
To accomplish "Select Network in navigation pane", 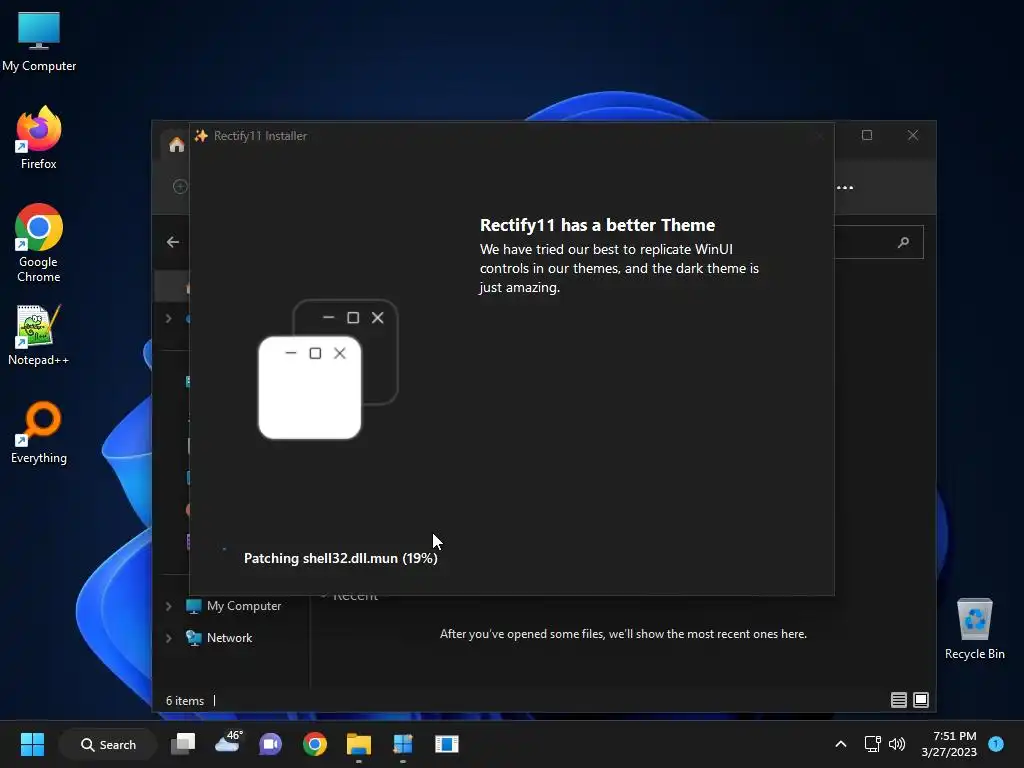I will pyautogui.click(x=219, y=638).
